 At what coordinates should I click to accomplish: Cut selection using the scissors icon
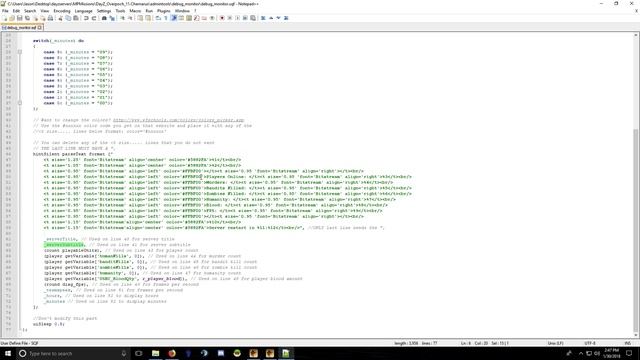click(x=60, y=18)
